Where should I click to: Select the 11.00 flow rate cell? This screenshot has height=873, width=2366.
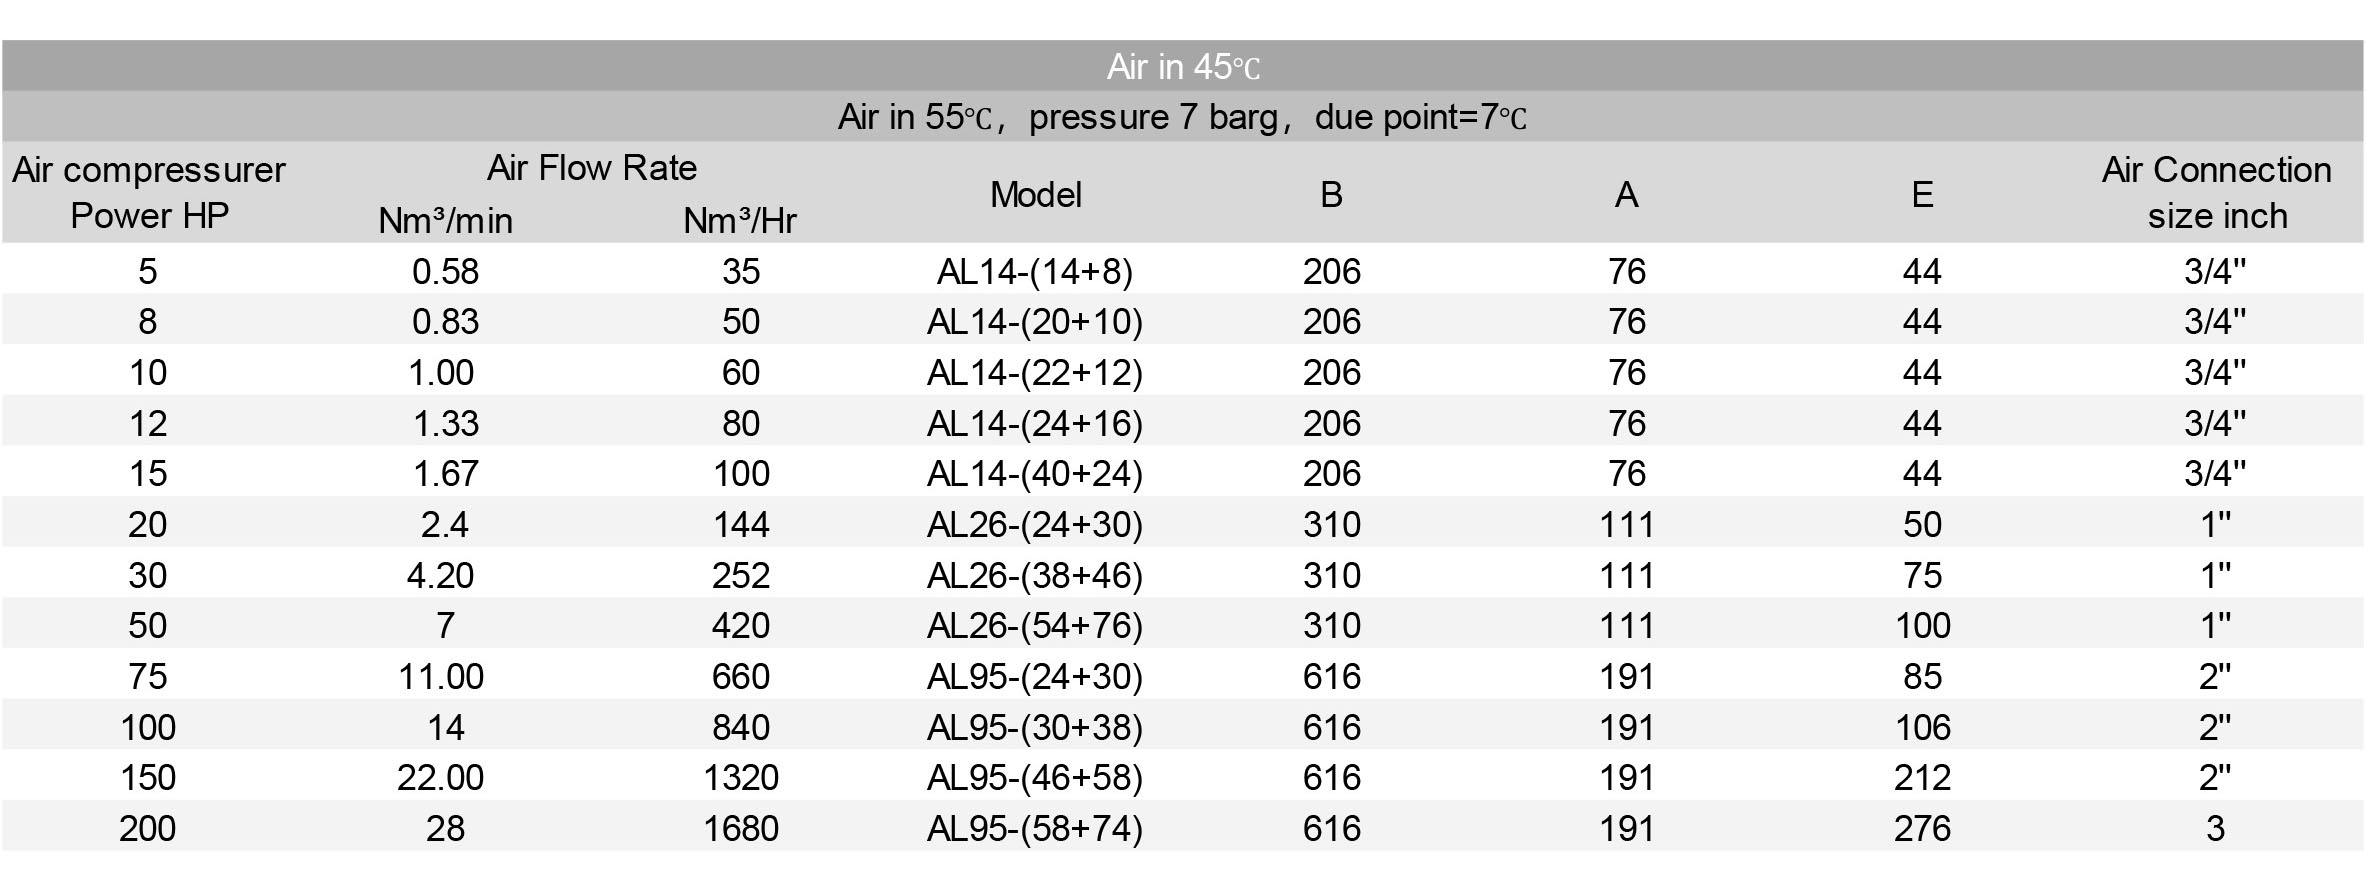point(441,676)
